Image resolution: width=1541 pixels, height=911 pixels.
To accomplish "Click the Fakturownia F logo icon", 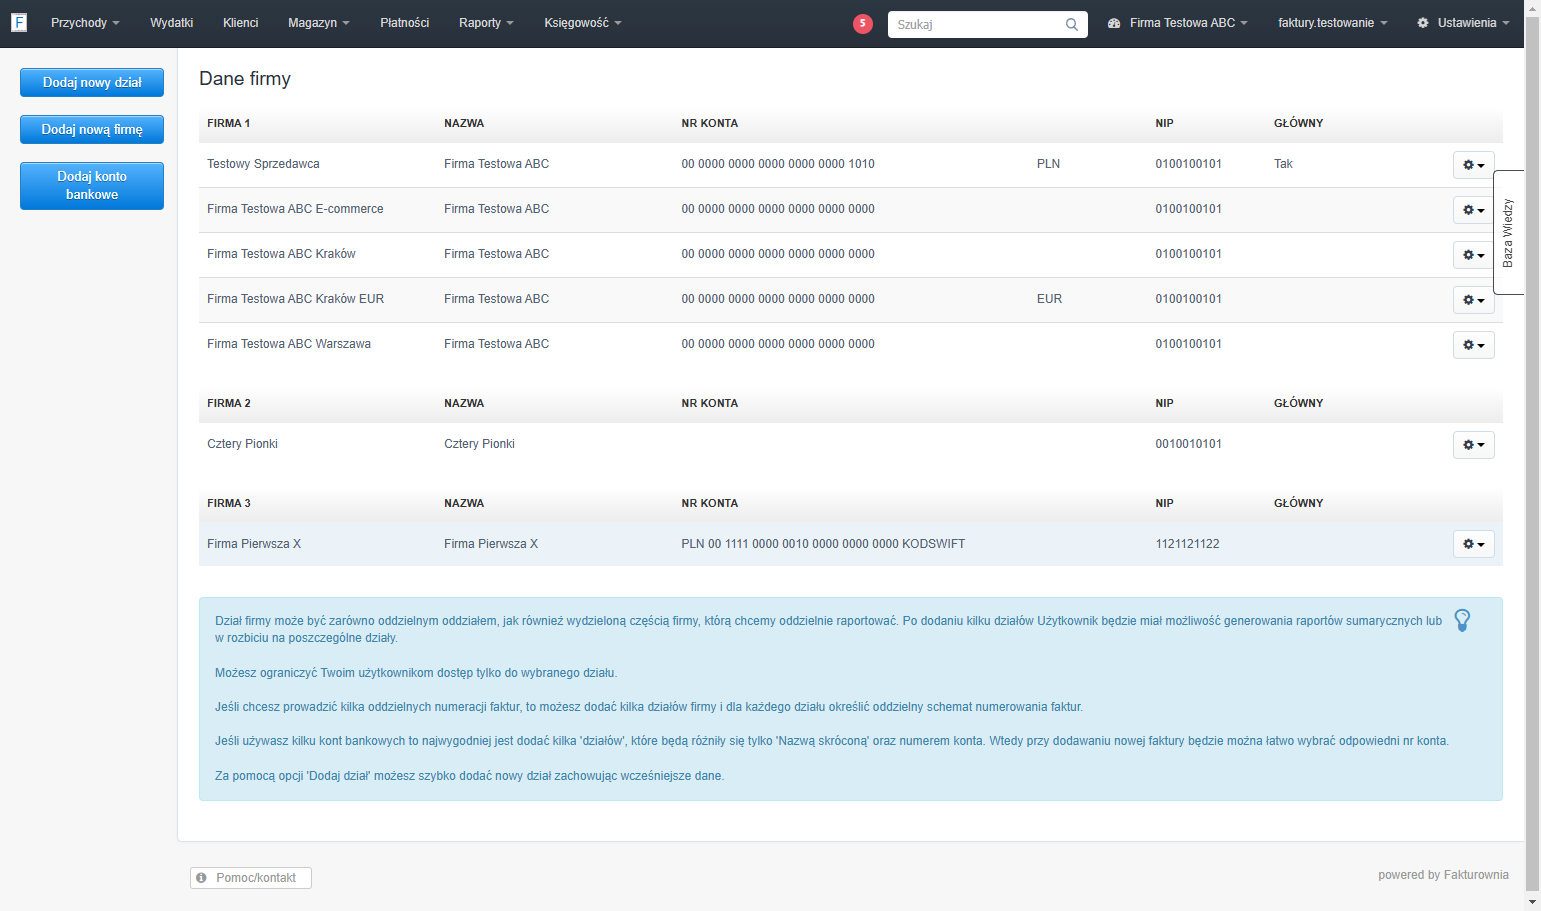I will click(x=19, y=22).
